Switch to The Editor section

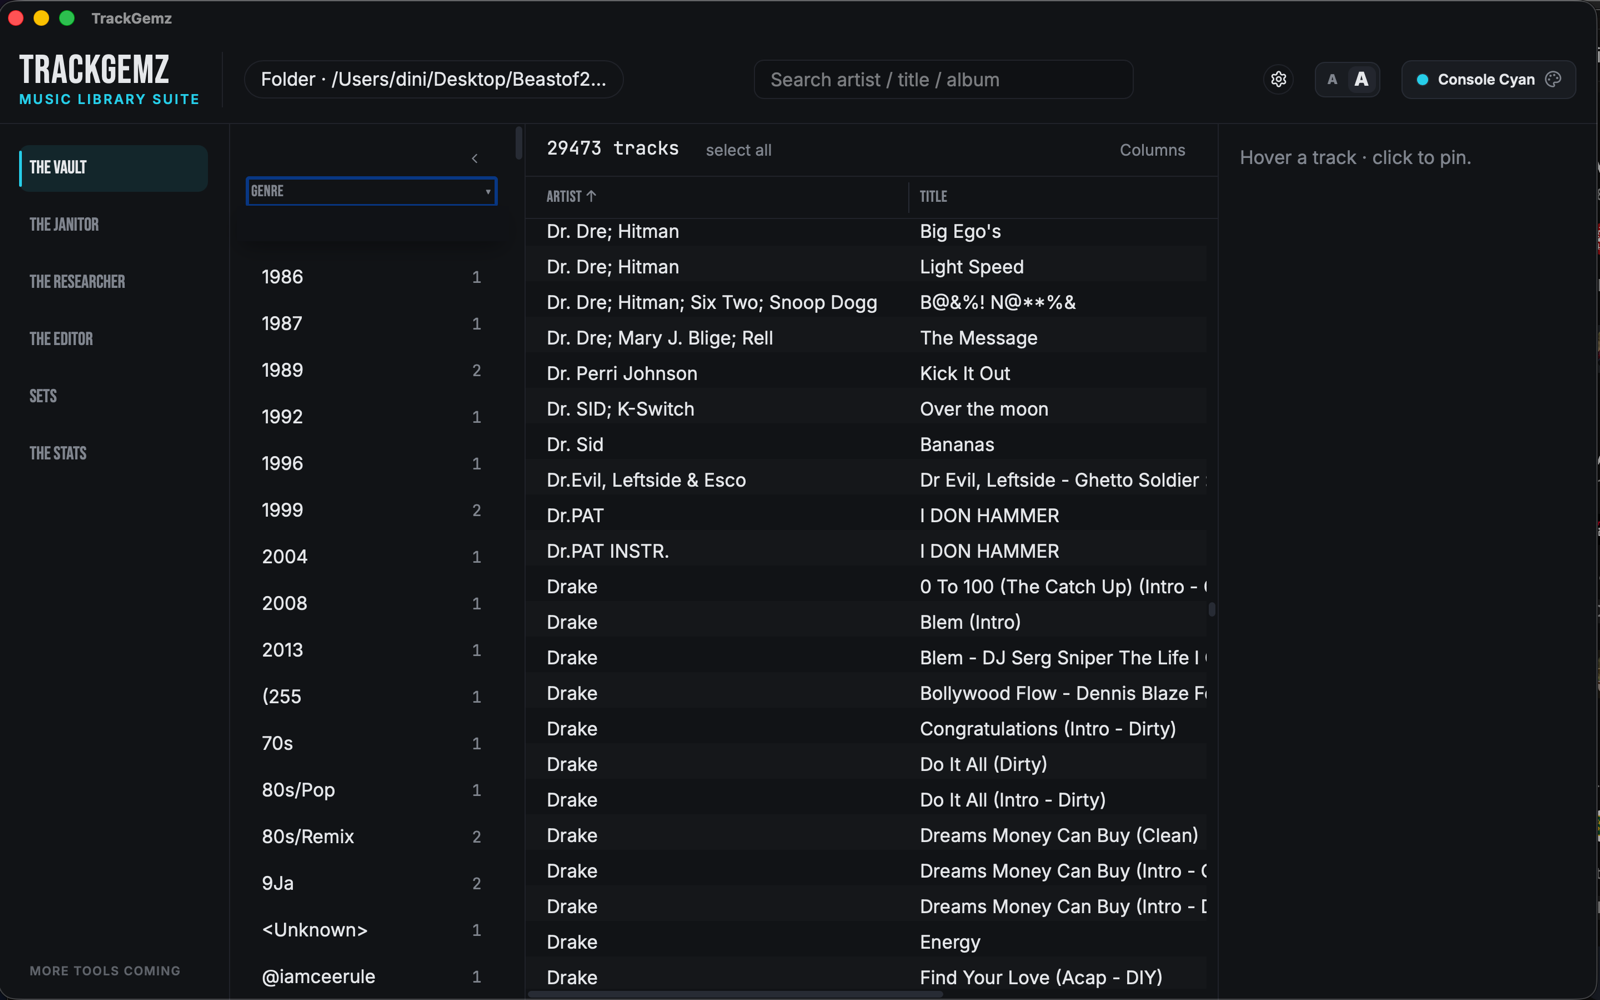pyautogui.click(x=113, y=338)
